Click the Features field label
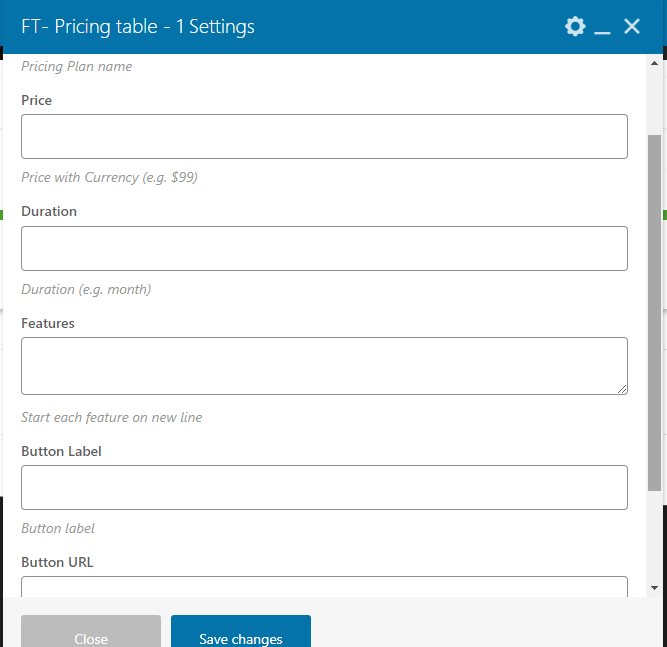Image resolution: width=667 pixels, height=647 pixels. pyautogui.click(x=48, y=323)
